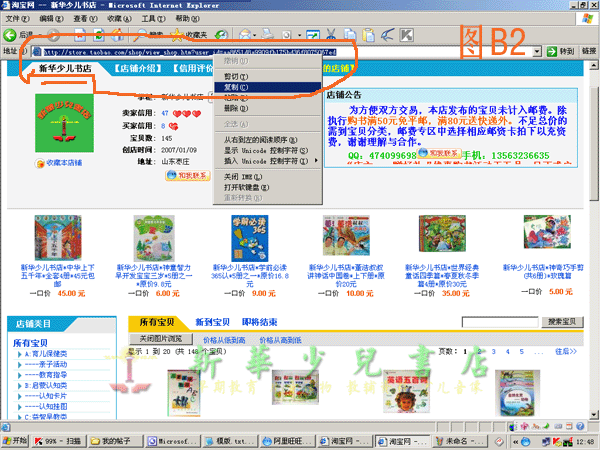Viewport: 600px width, 450px height.
Task: Click the K icon in the toolbar
Action: point(406,35)
